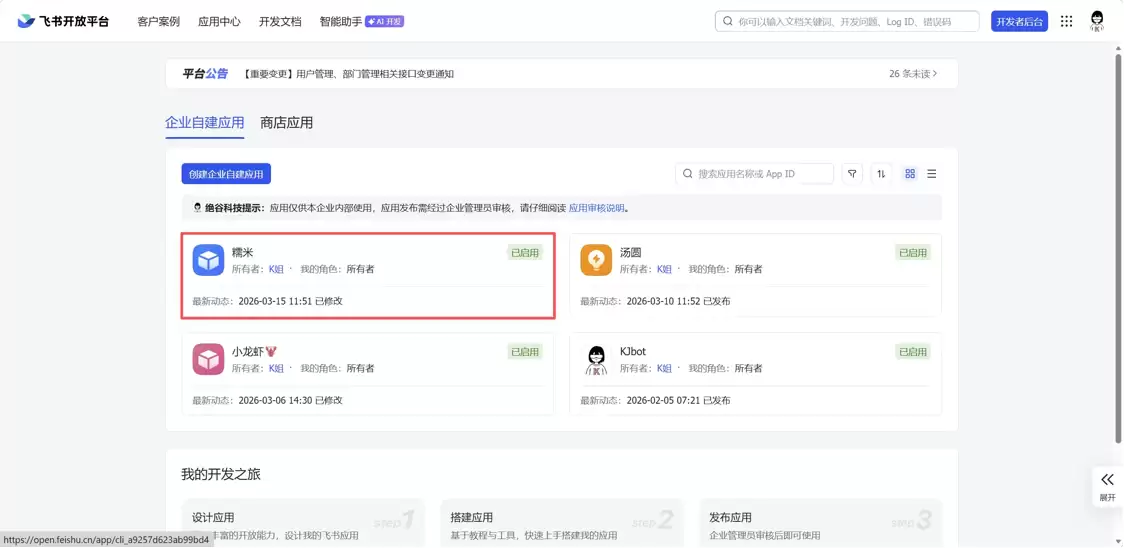
Task: Click 2026-03-15 11:51 已修改 status text
Action: (x=290, y=301)
